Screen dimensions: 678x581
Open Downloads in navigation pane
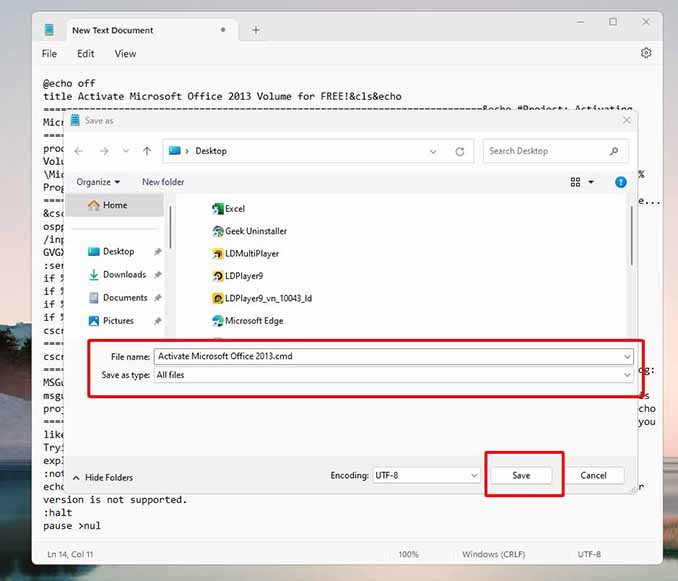[124, 275]
